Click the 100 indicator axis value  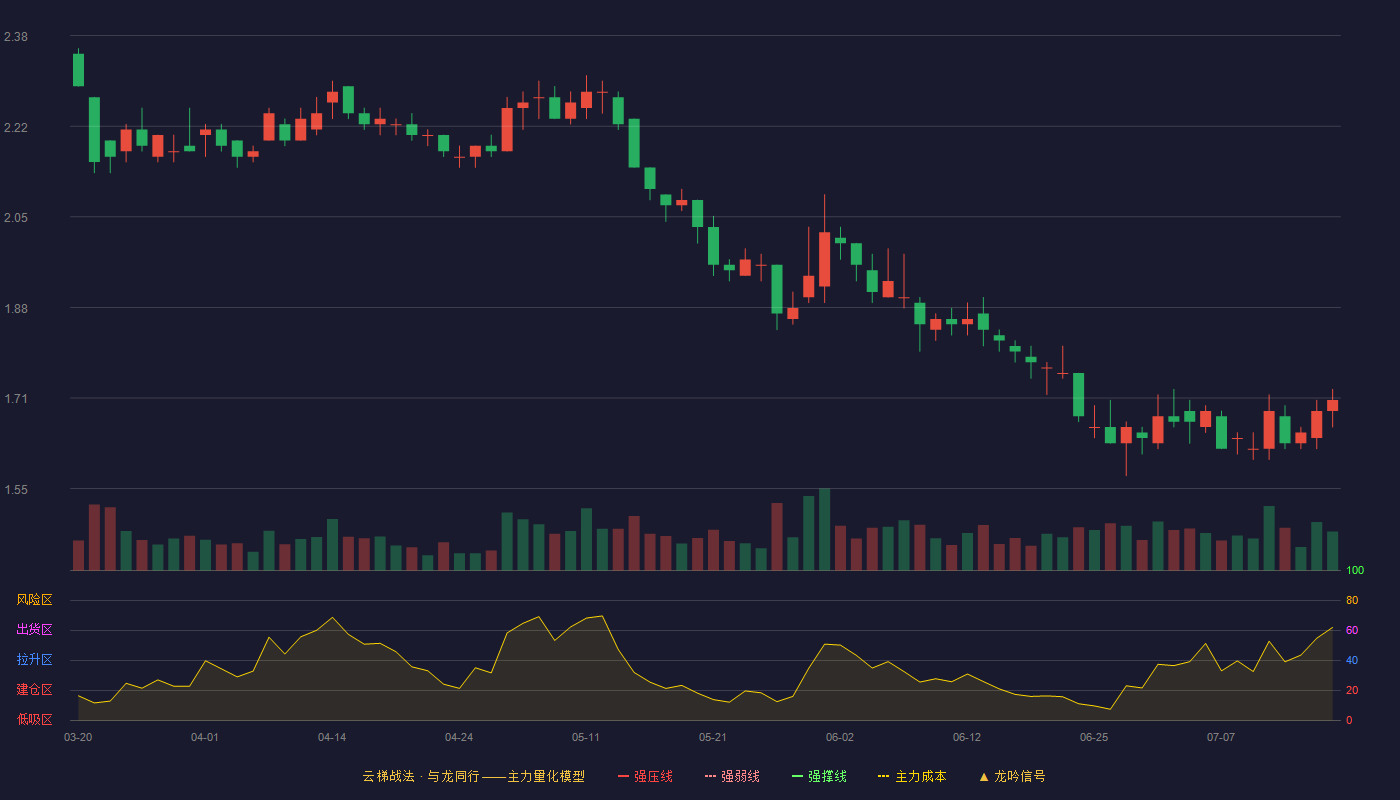[1355, 571]
